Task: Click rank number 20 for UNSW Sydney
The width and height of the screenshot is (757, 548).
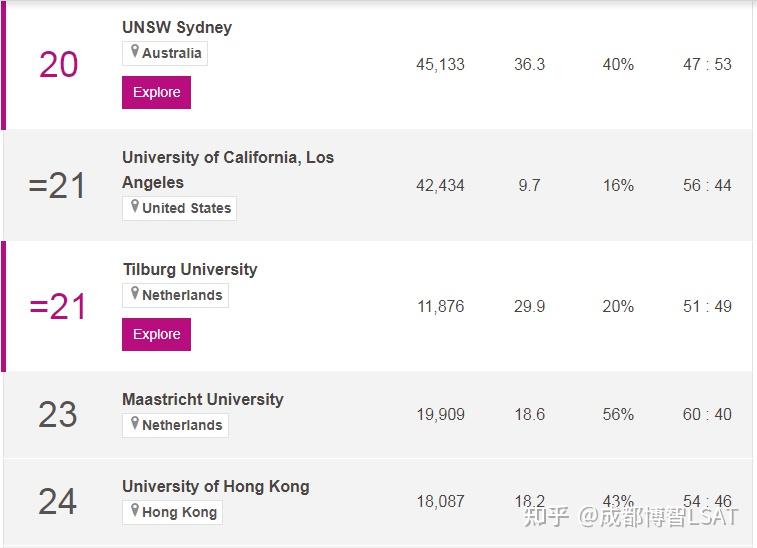Action: click(58, 65)
